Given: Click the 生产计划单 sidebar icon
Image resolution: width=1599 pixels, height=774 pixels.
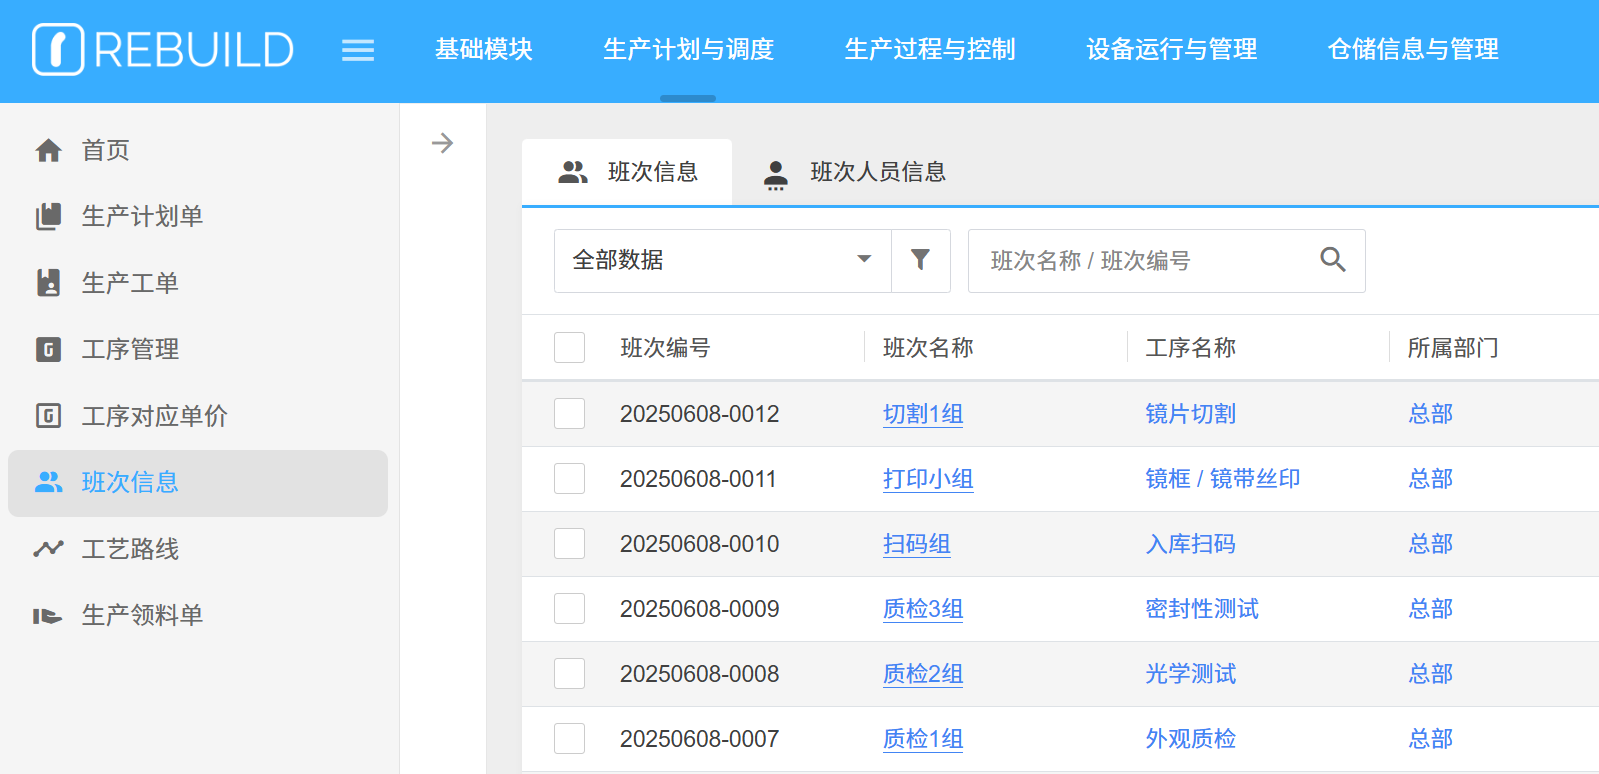Looking at the screenshot, I should pyautogui.click(x=48, y=216).
